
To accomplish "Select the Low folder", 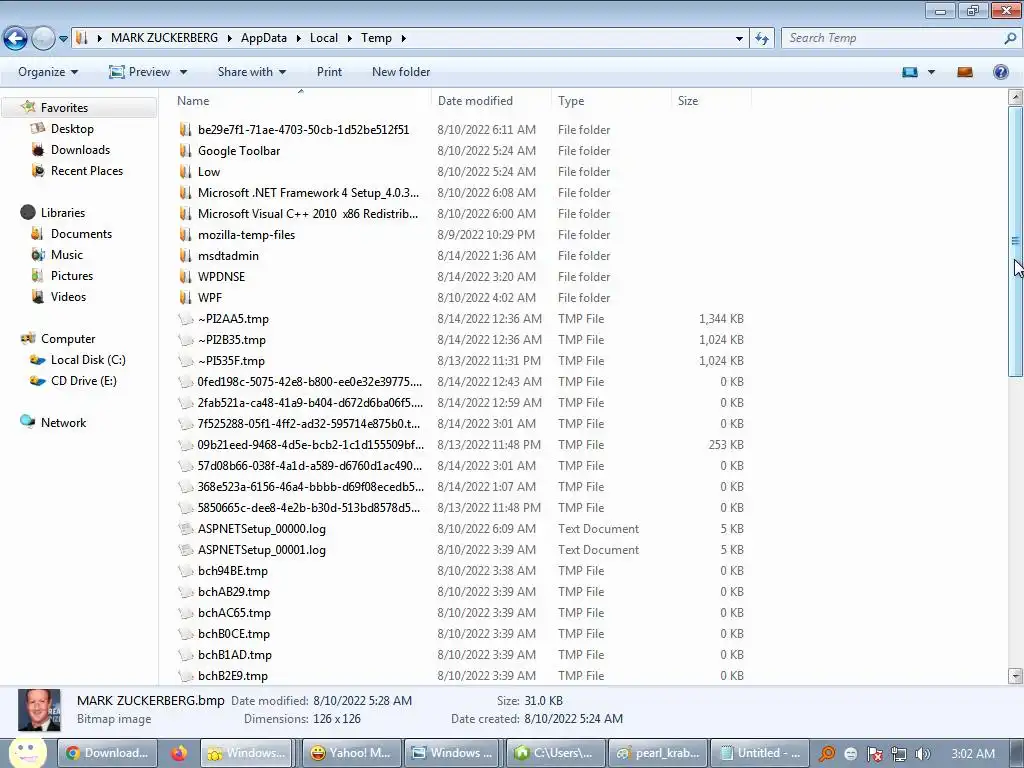I will tap(209, 172).
